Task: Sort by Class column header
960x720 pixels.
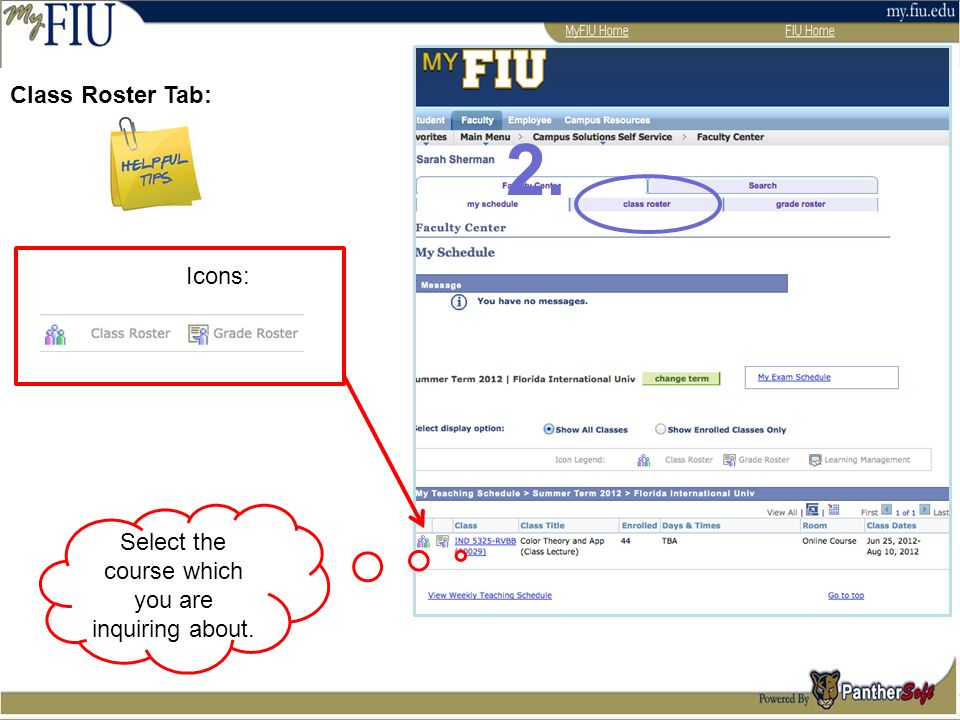Action: (465, 525)
